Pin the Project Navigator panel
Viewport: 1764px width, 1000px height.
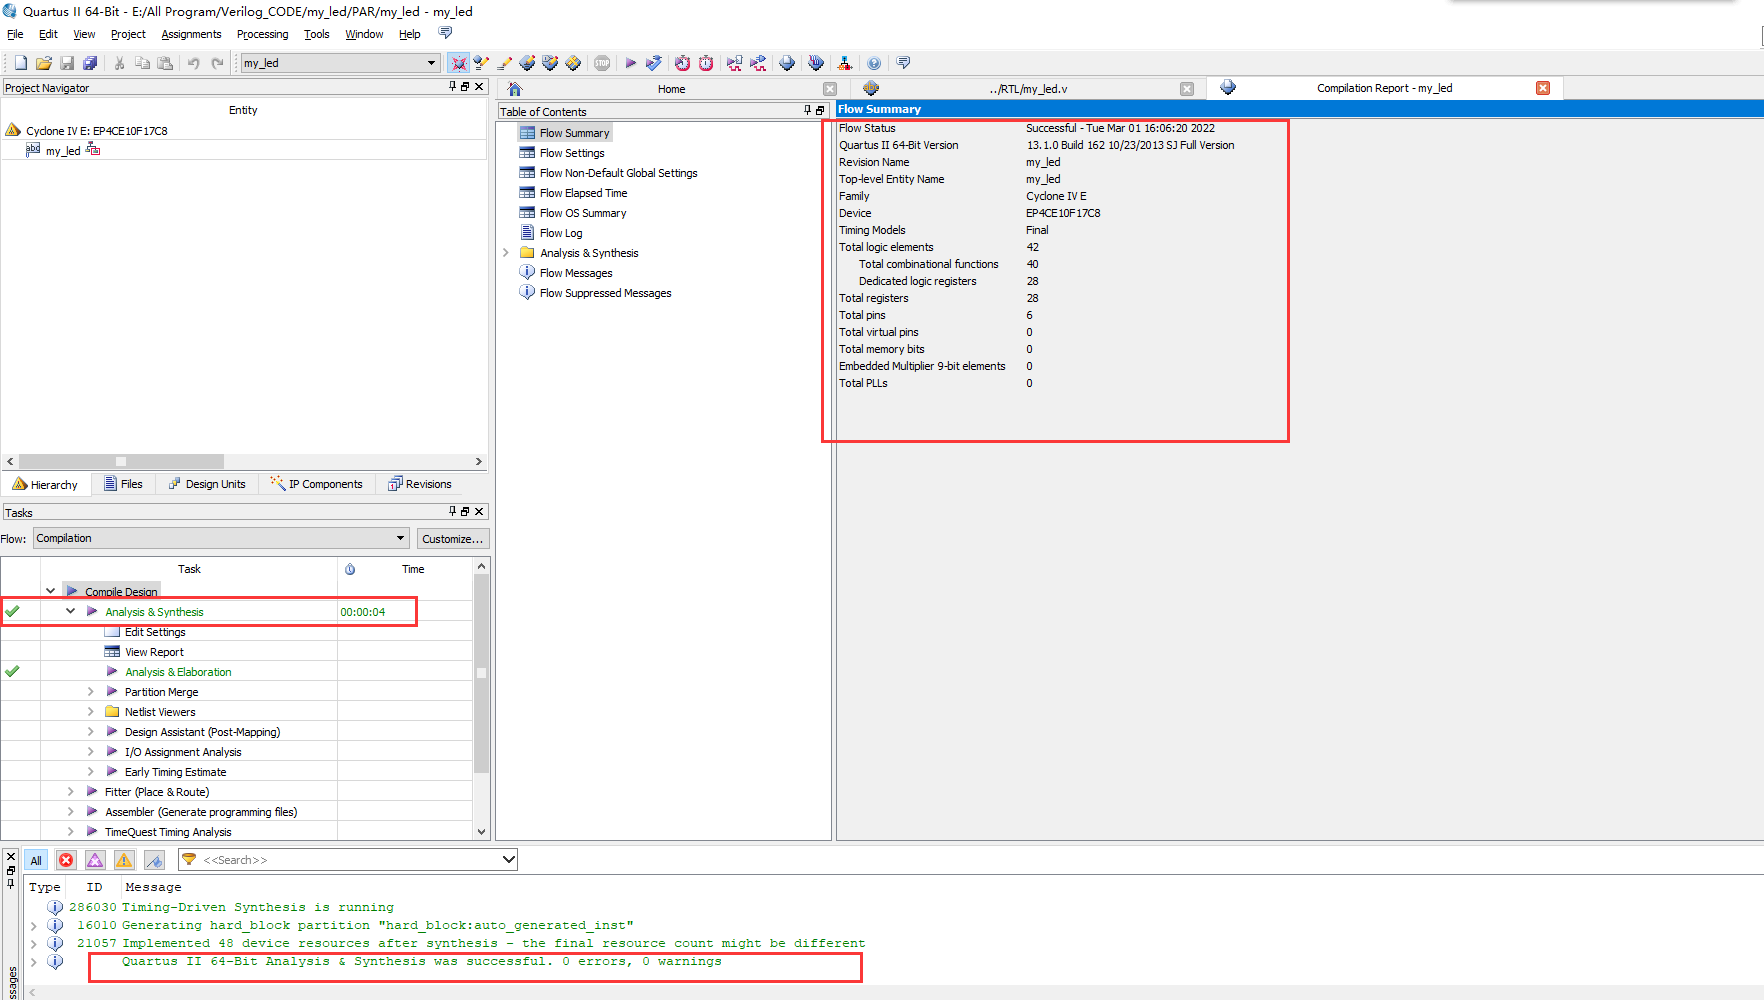point(453,87)
